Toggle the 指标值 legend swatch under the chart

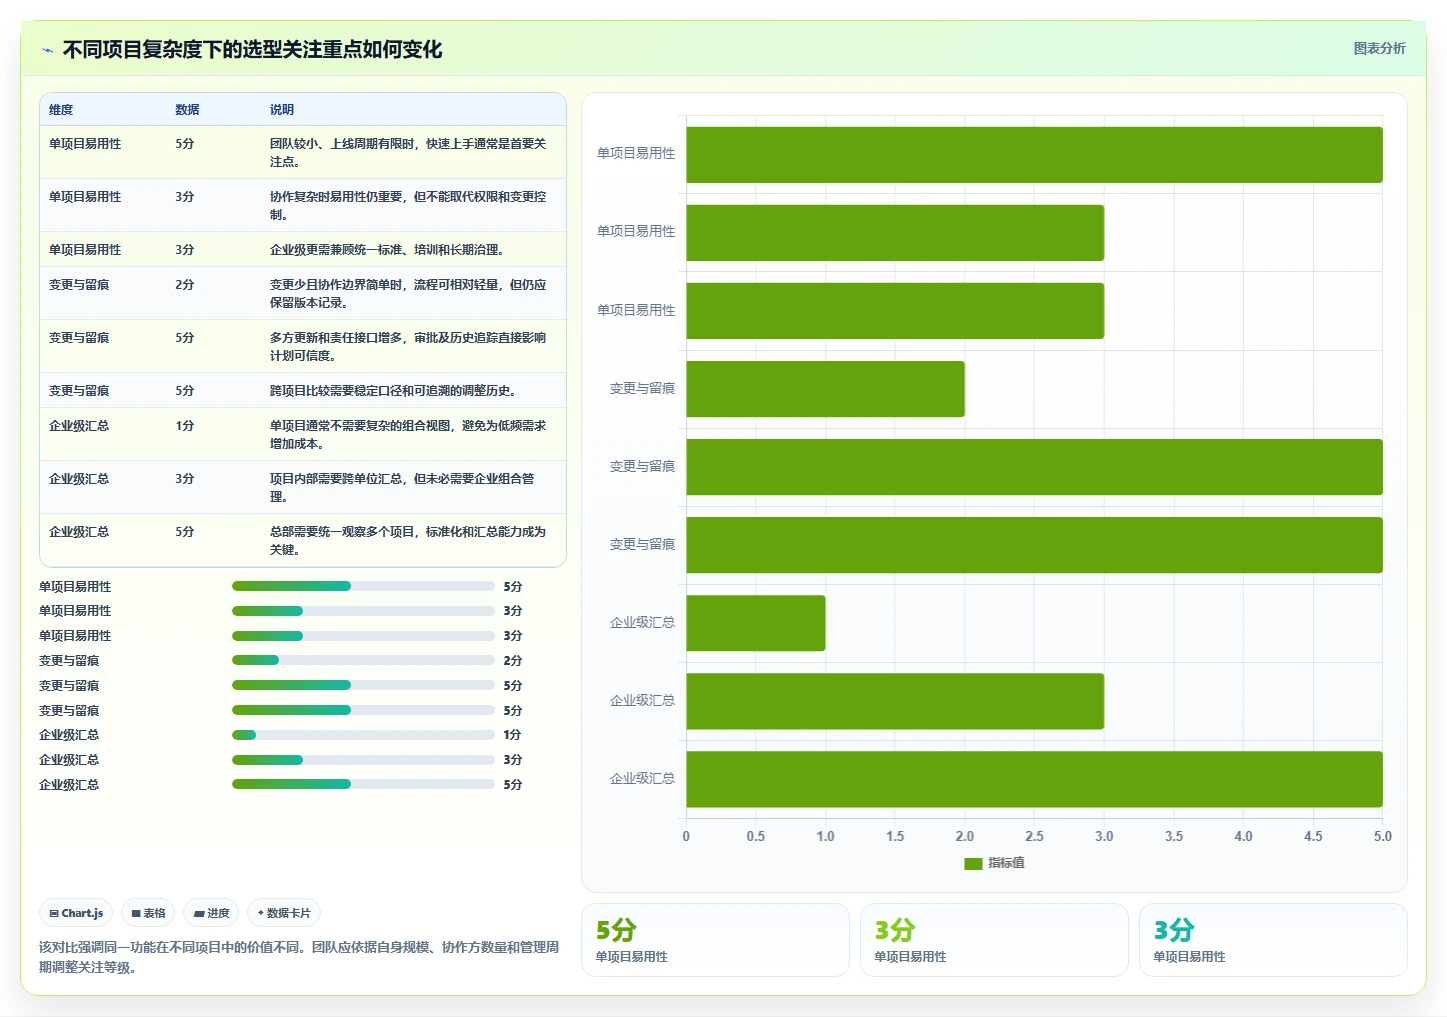pos(973,863)
